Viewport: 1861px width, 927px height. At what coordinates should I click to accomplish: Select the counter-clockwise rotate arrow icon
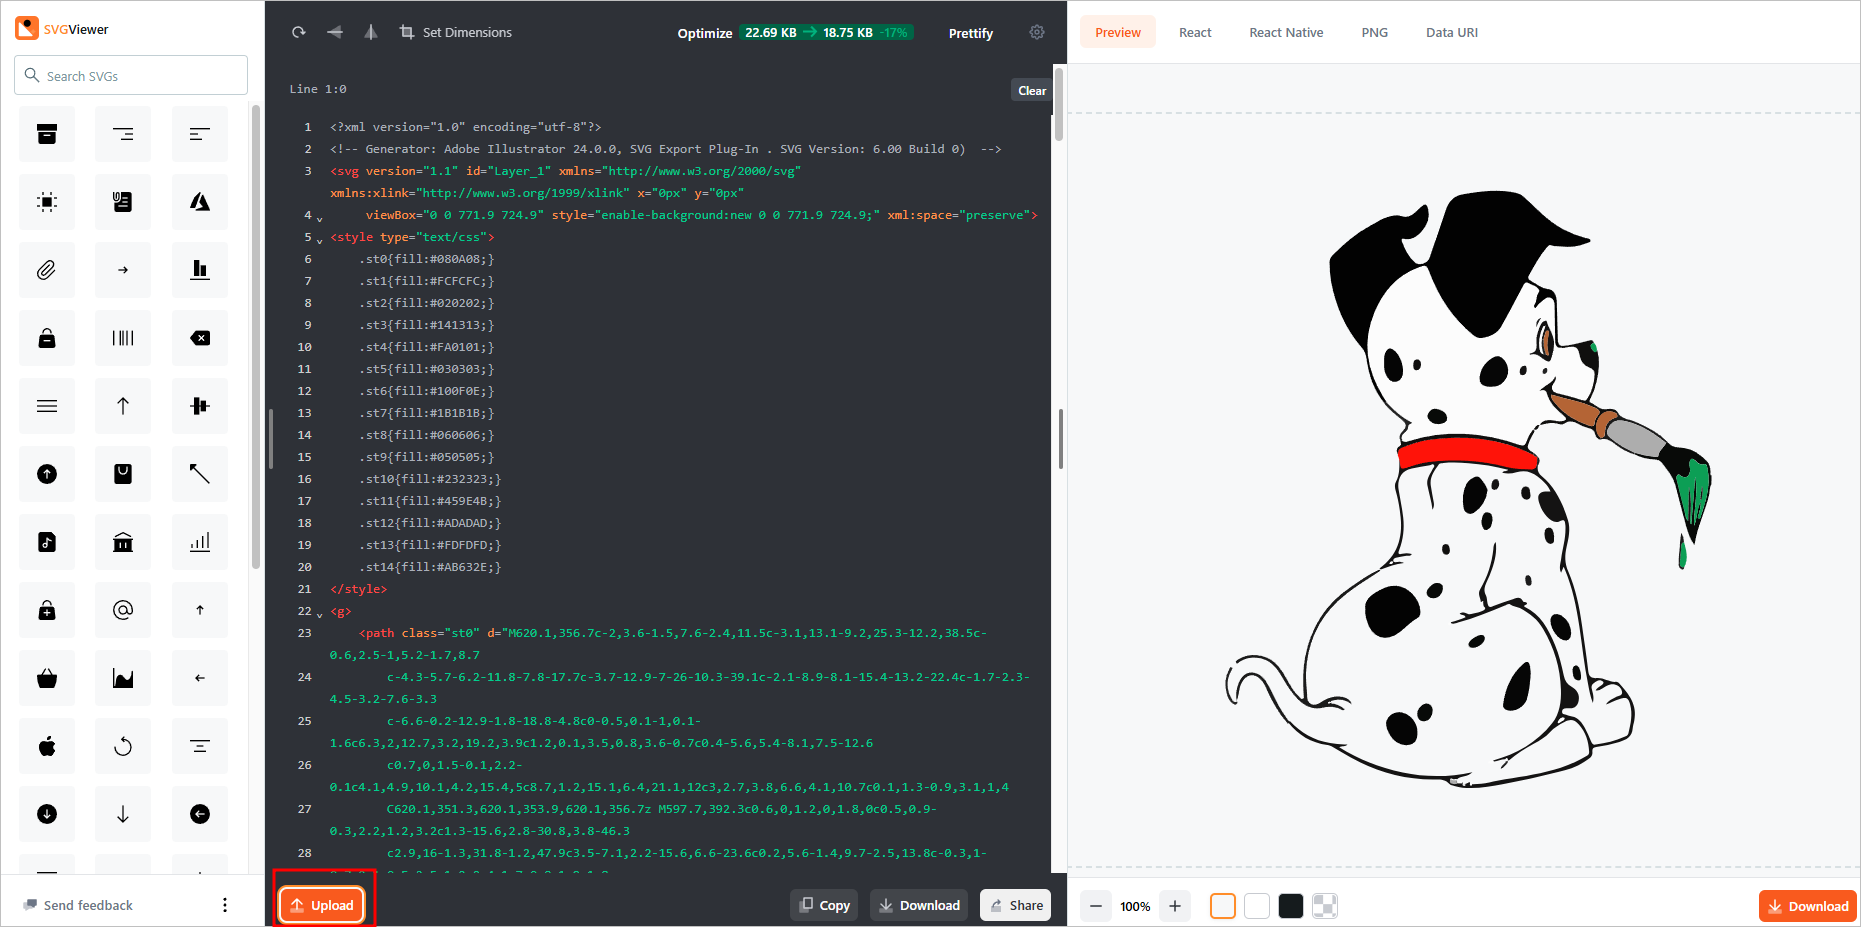(123, 746)
